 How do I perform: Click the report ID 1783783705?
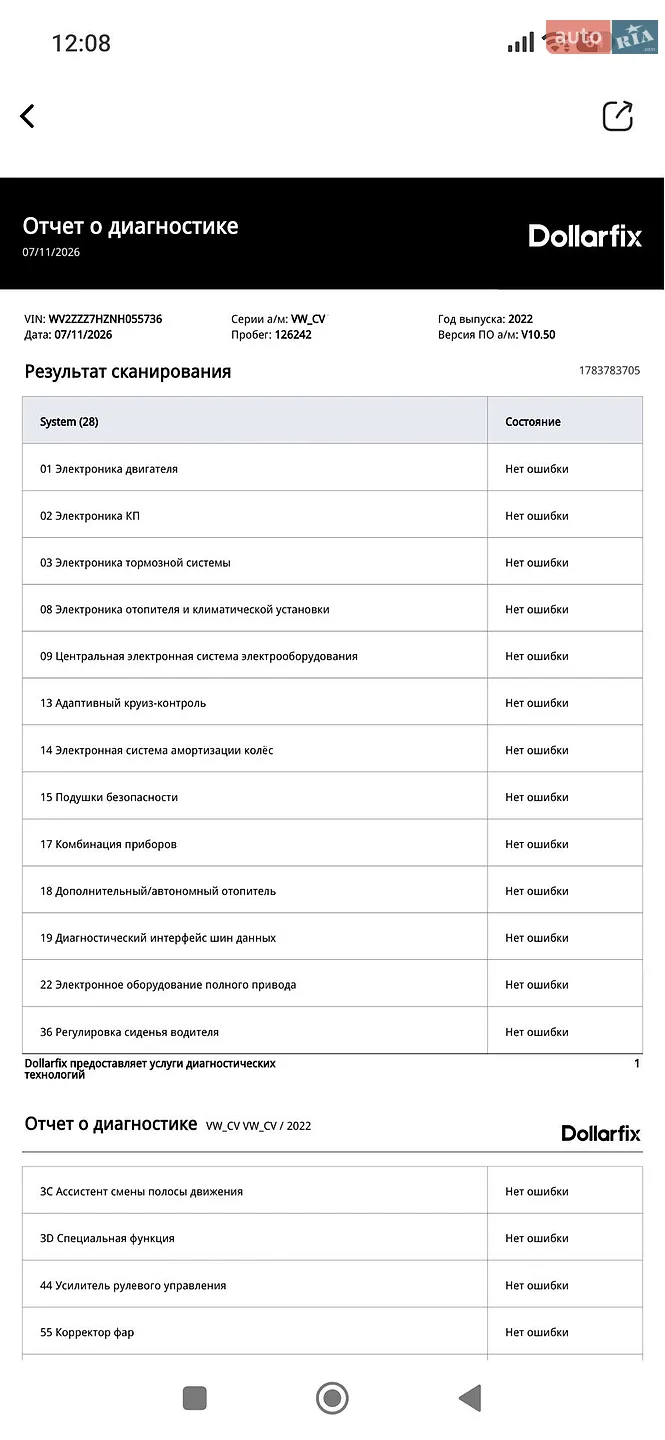pos(610,371)
